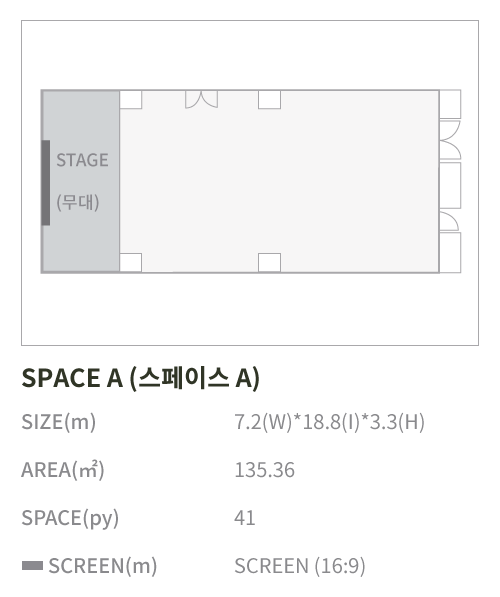Click the STAGE label in floor plan
This screenshot has width=500, height=597.
[82, 160]
